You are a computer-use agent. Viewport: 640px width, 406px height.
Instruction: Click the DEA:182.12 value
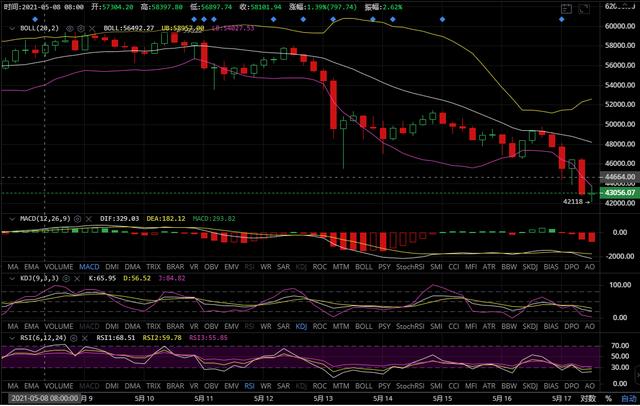pos(166,219)
